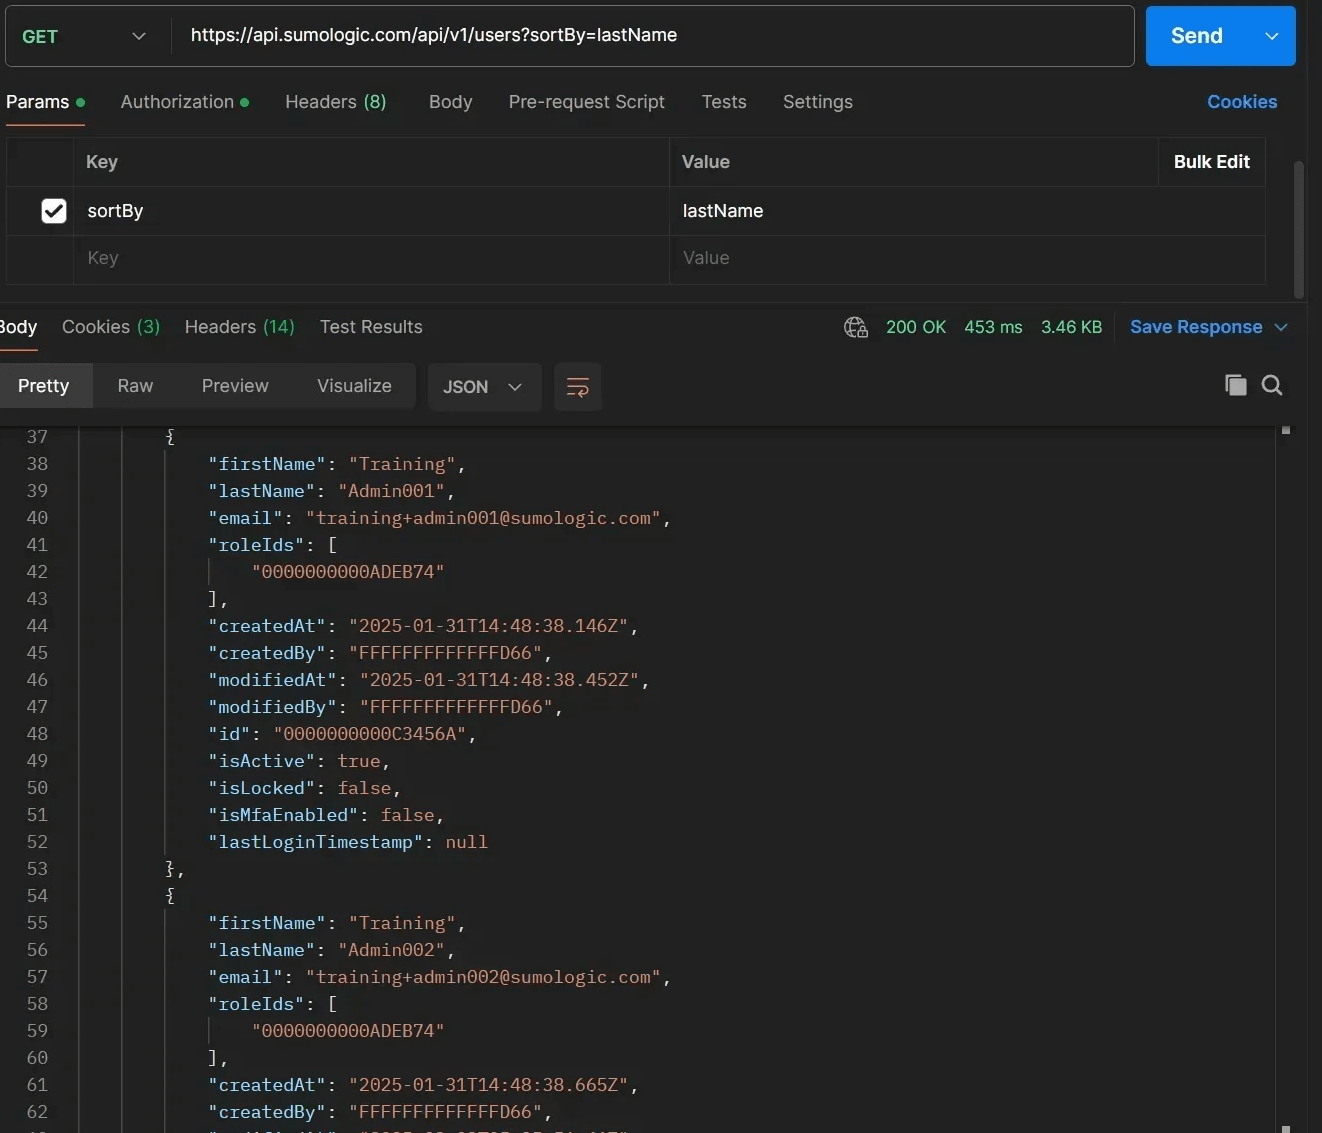
Task: Open the Test Results tab
Action: 371,327
